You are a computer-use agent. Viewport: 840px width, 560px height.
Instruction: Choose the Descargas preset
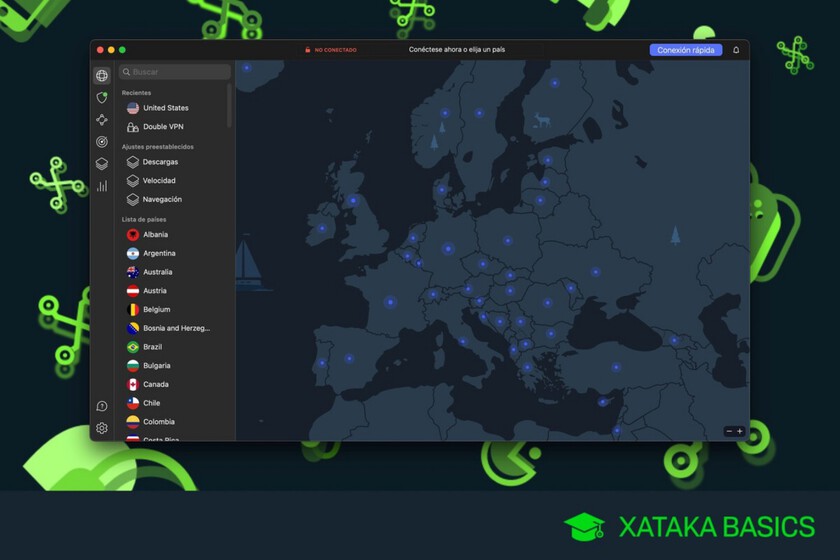pyautogui.click(x=160, y=162)
